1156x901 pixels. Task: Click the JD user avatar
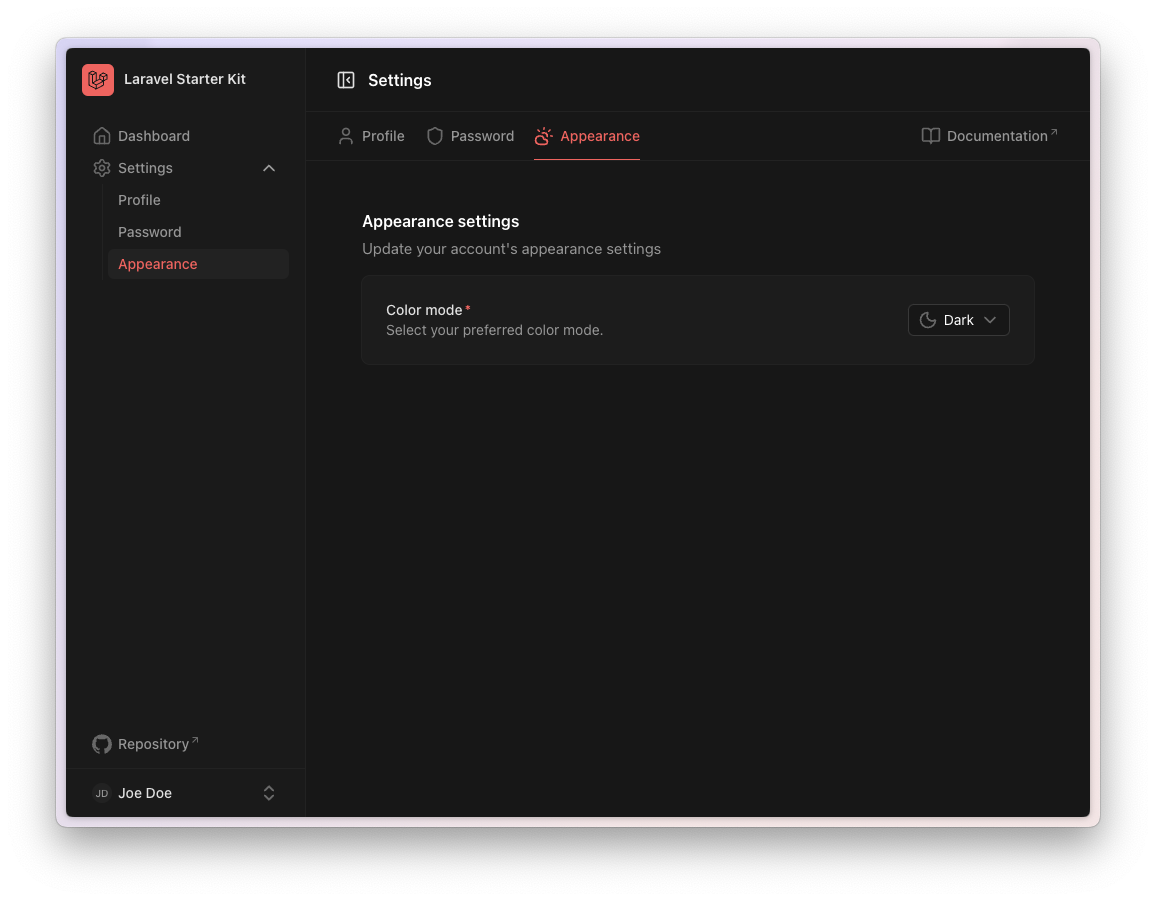point(102,793)
